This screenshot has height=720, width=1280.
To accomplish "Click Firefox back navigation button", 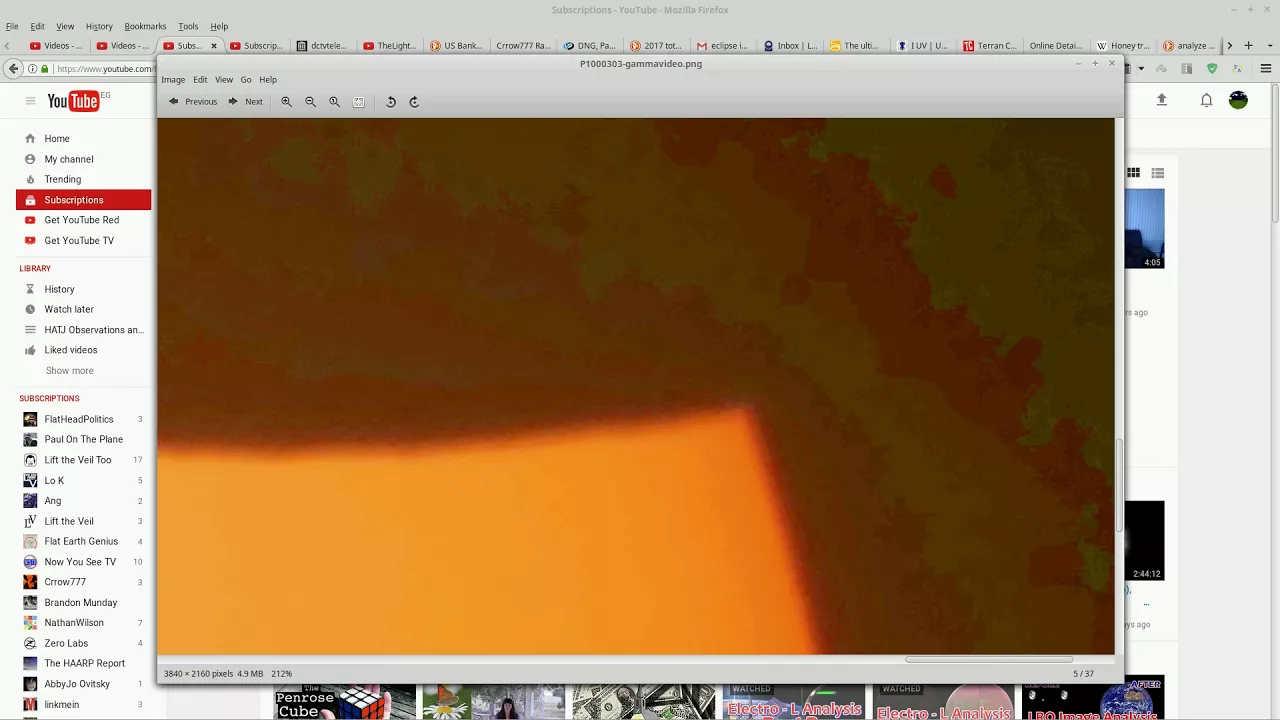I will point(13,68).
